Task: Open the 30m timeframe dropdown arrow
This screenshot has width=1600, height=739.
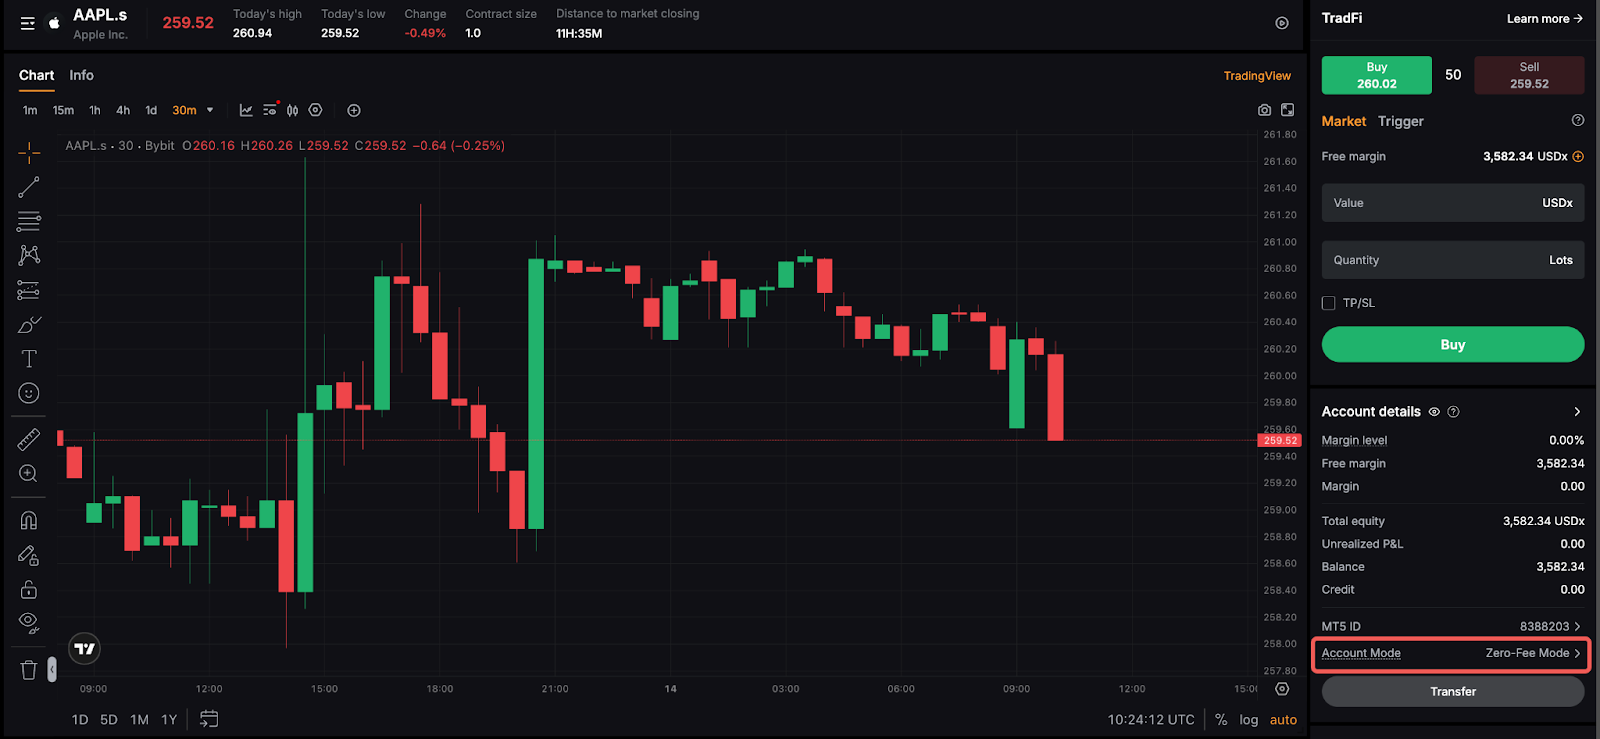Action: tap(210, 110)
